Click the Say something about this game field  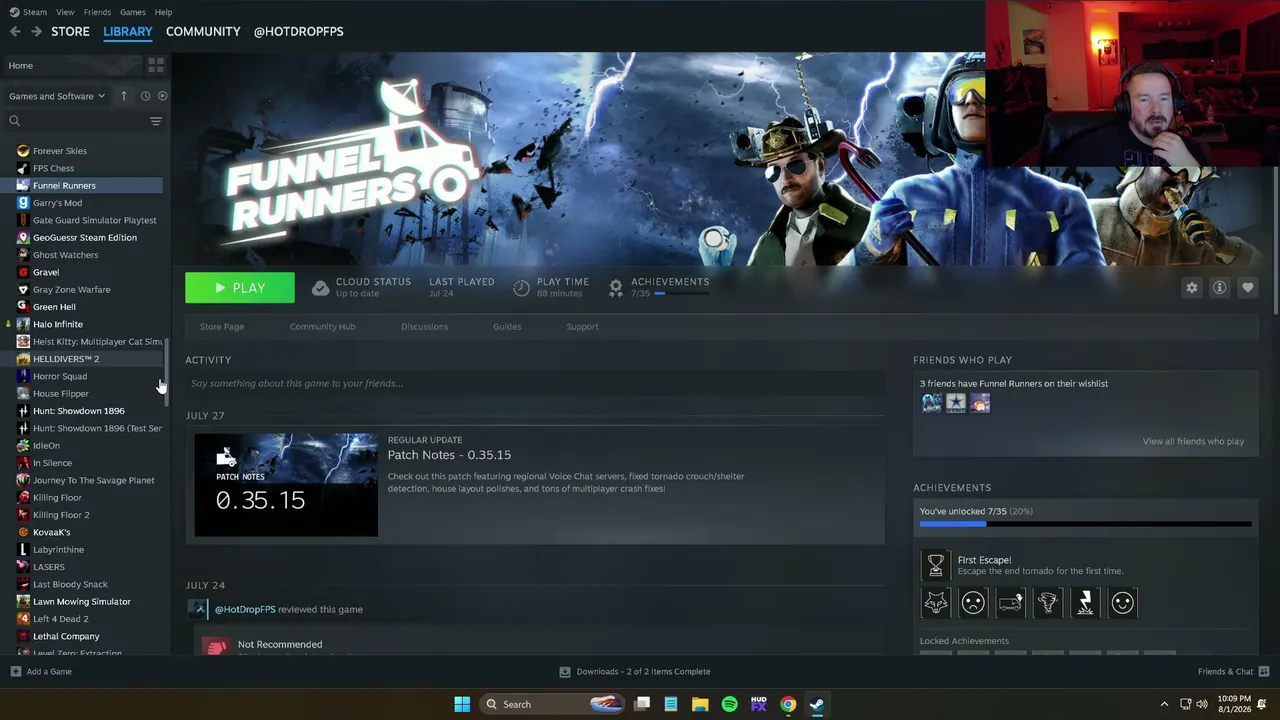point(535,383)
